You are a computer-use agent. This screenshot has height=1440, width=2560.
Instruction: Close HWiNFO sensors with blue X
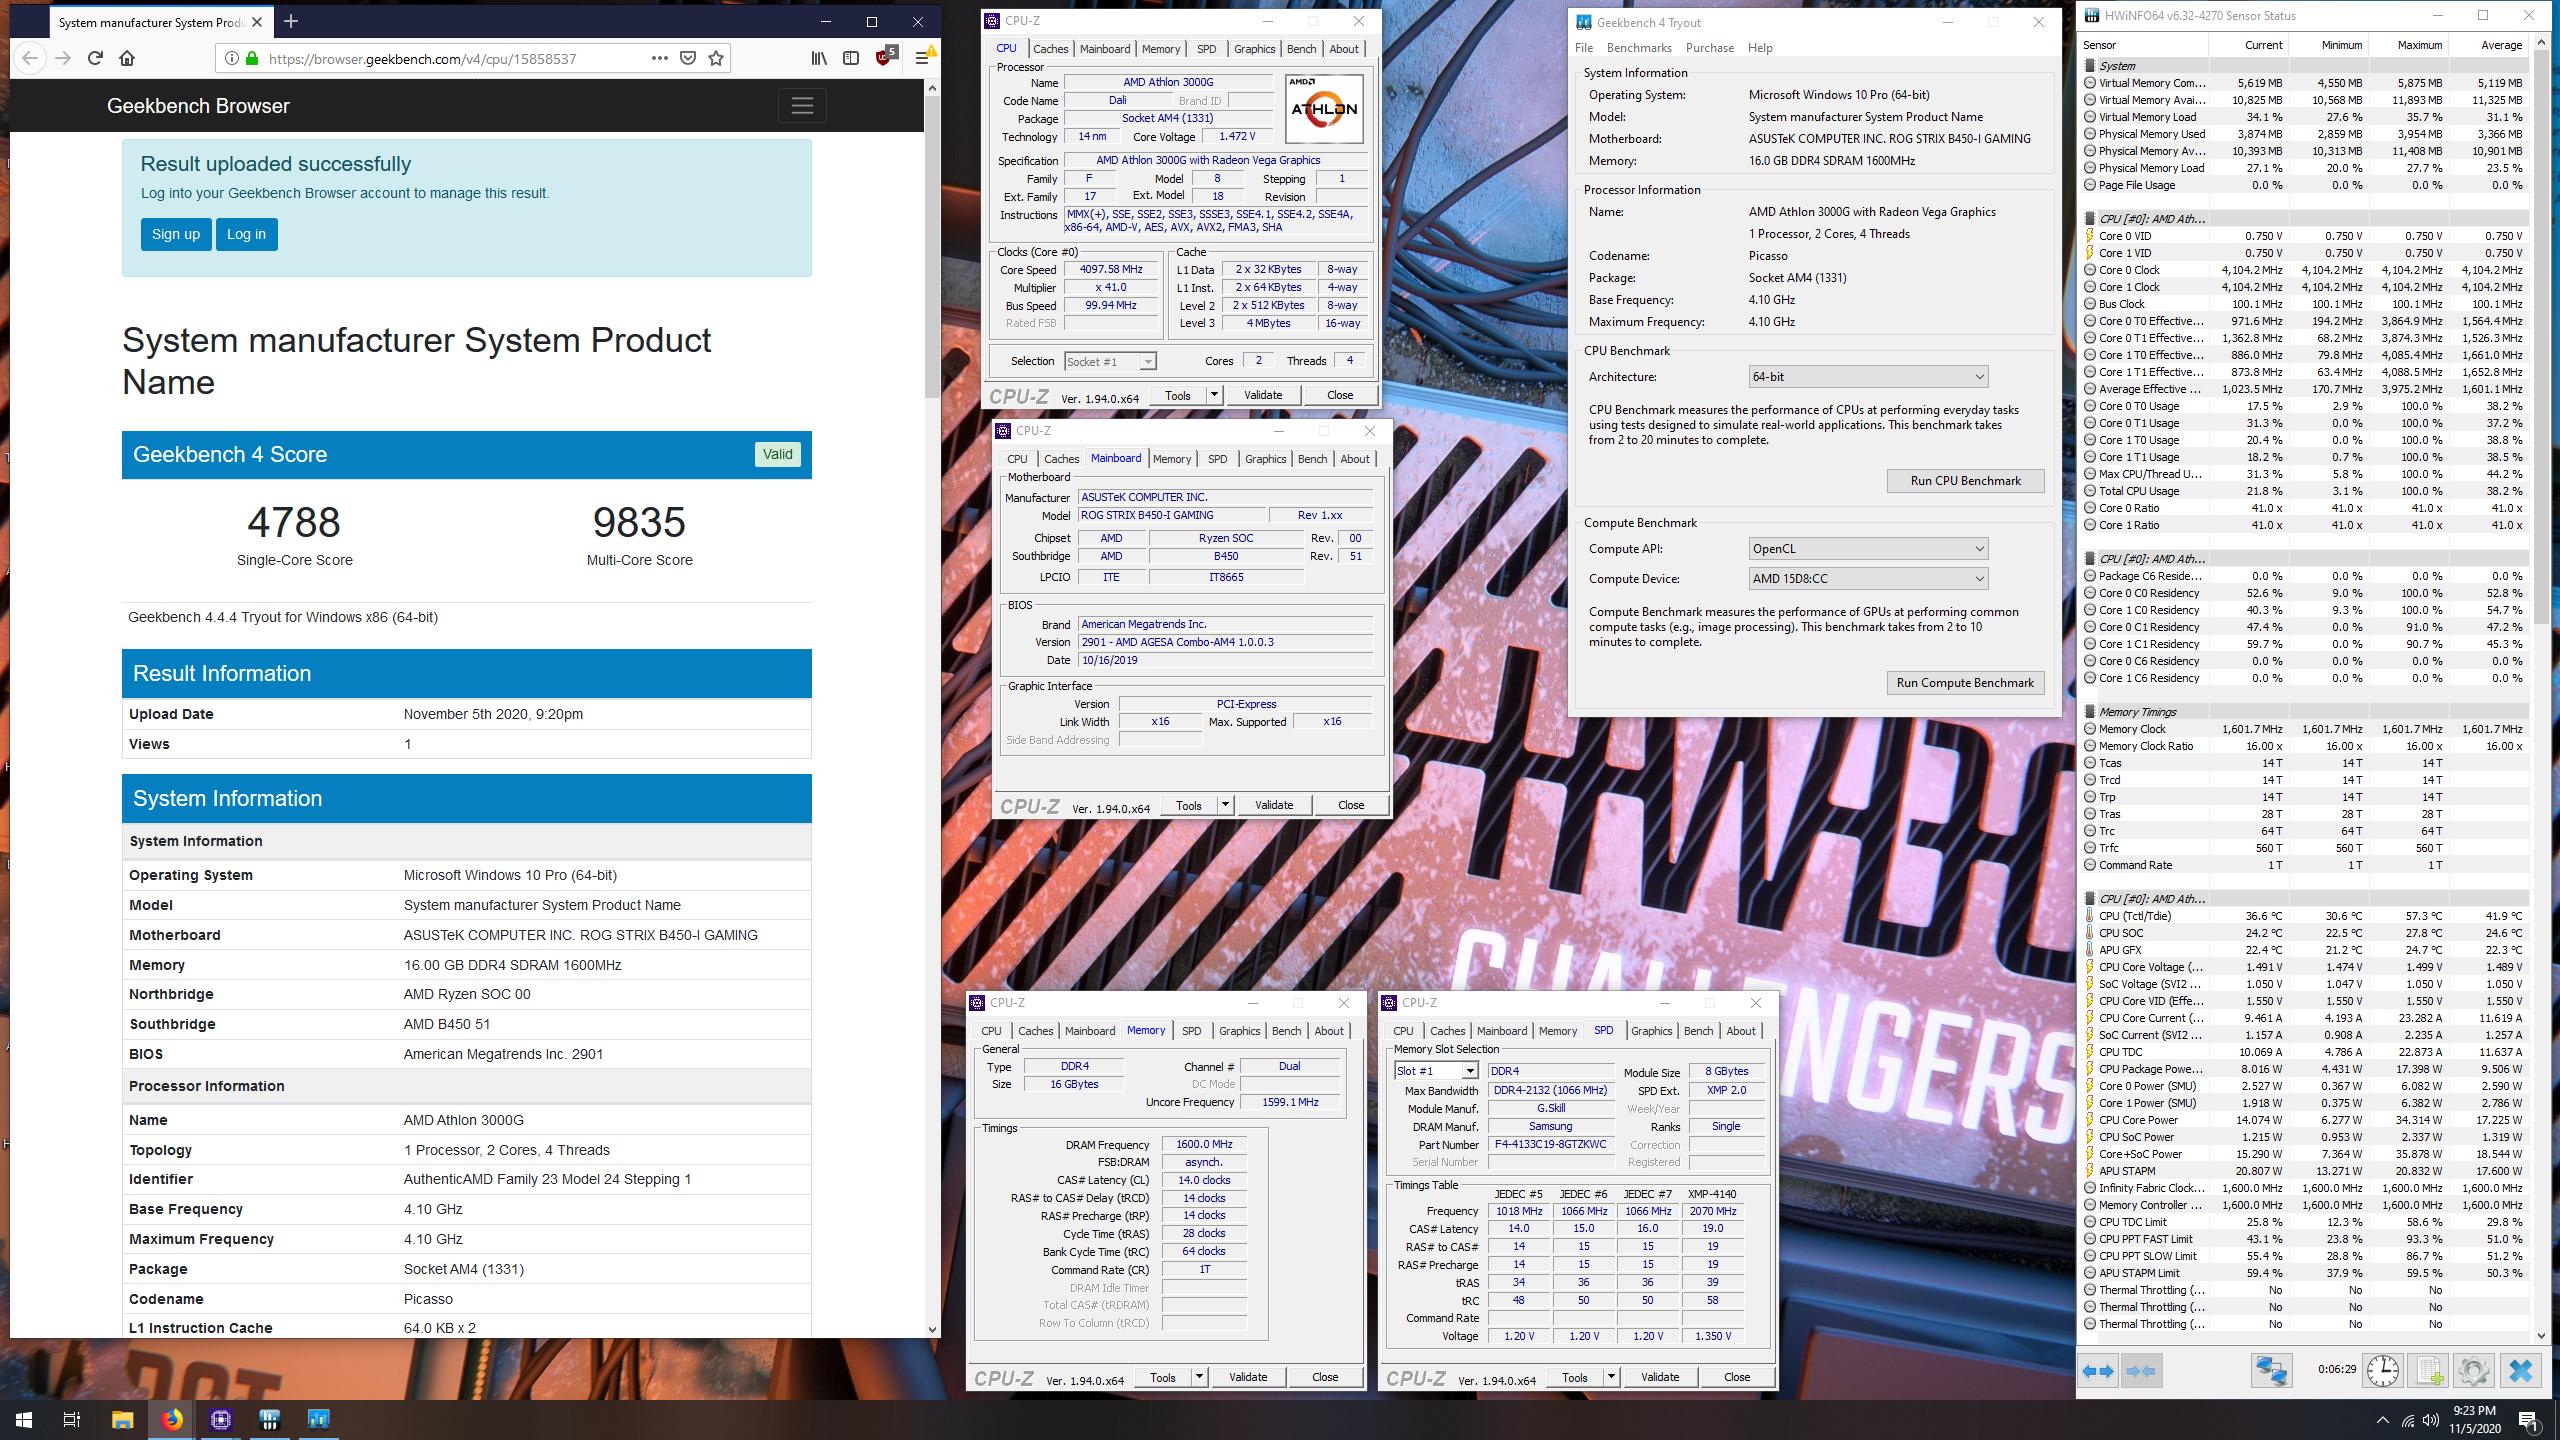(x=2520, y=1371)
